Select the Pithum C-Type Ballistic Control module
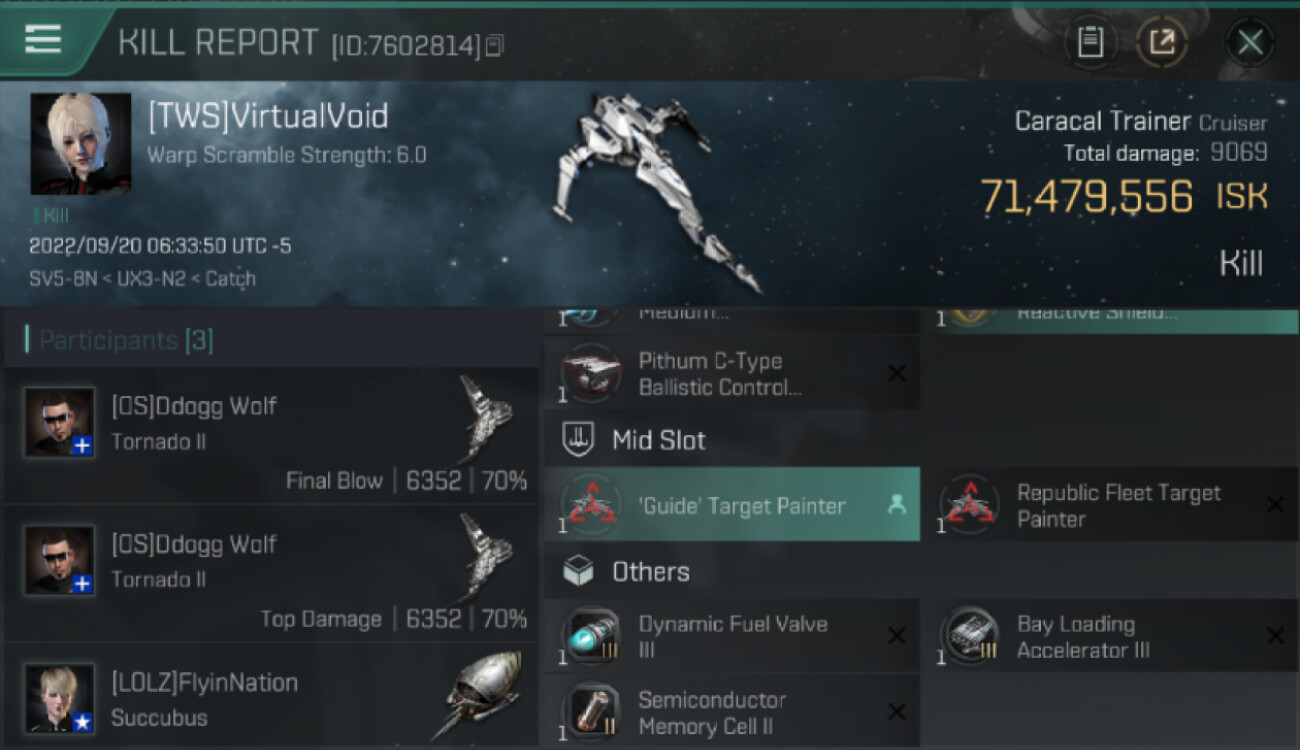The width and height of the screenshot is (1300, 750). tap(732, 374)
